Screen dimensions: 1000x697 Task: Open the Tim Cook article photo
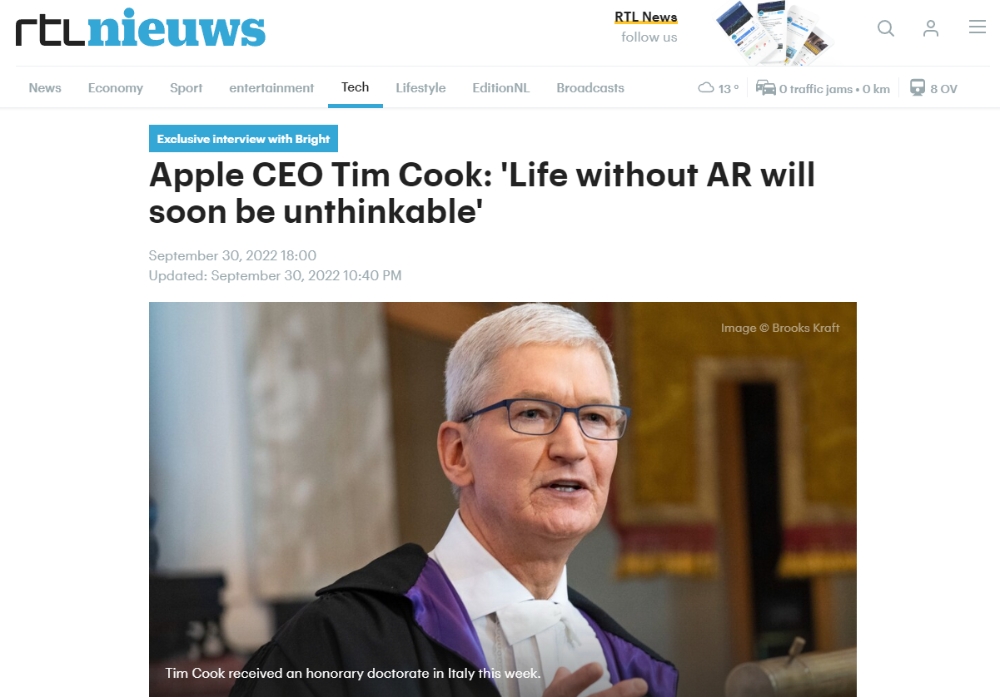[503, 499]
